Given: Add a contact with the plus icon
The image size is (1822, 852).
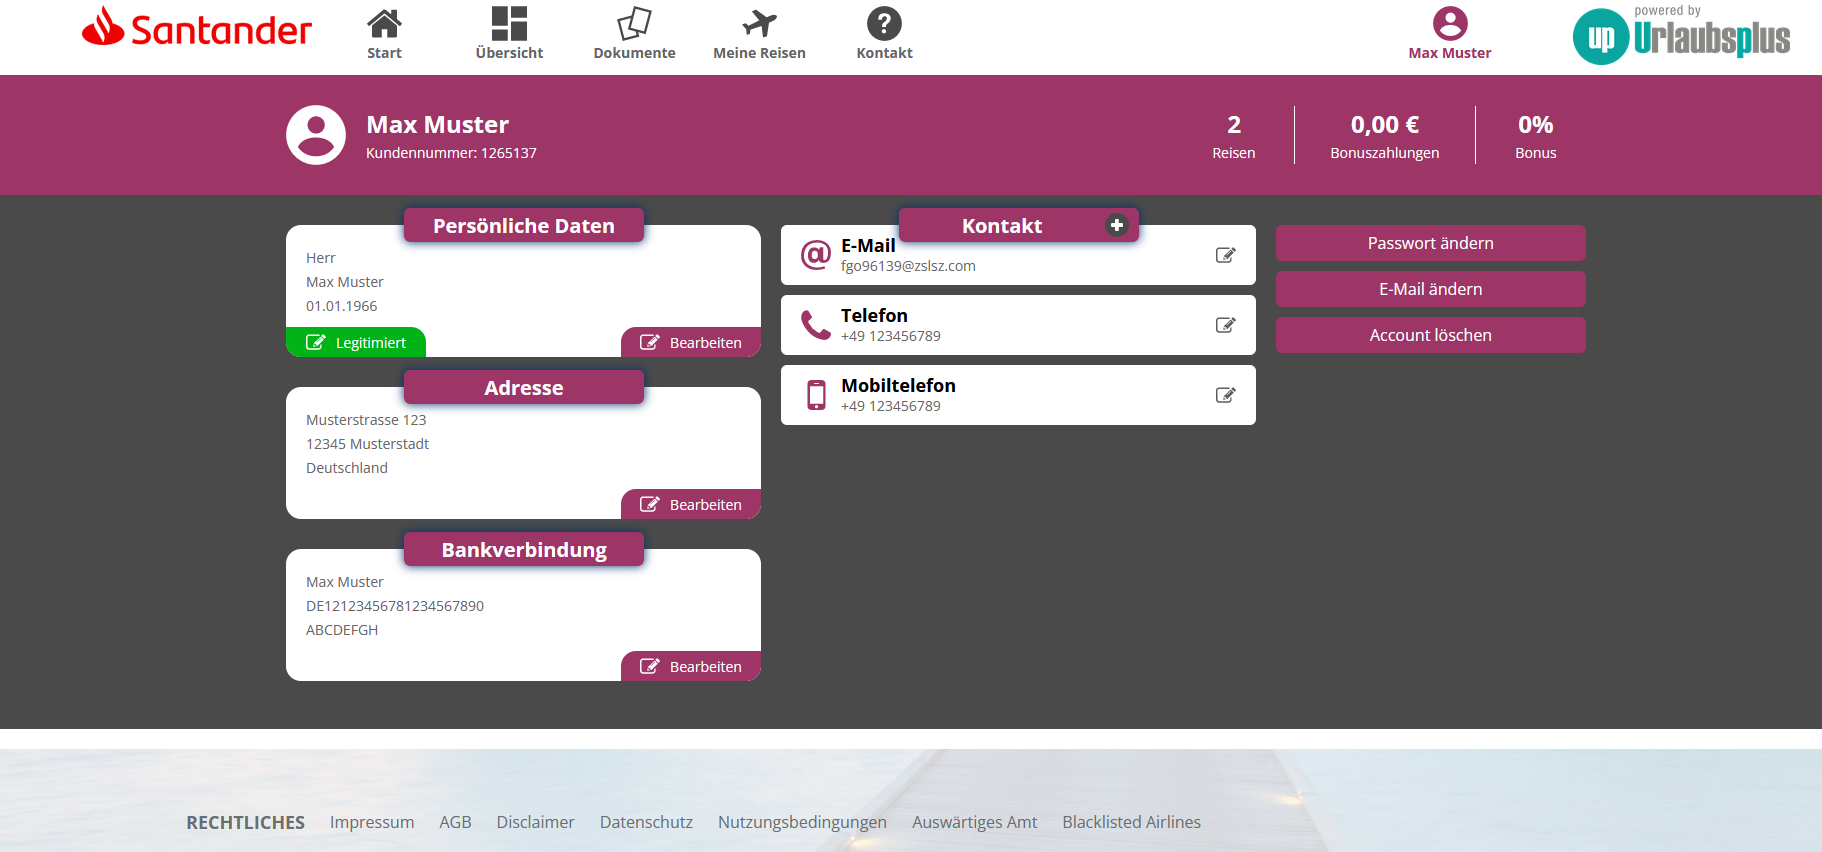Looking at the screenshot, I should [x=1117, y=225].
